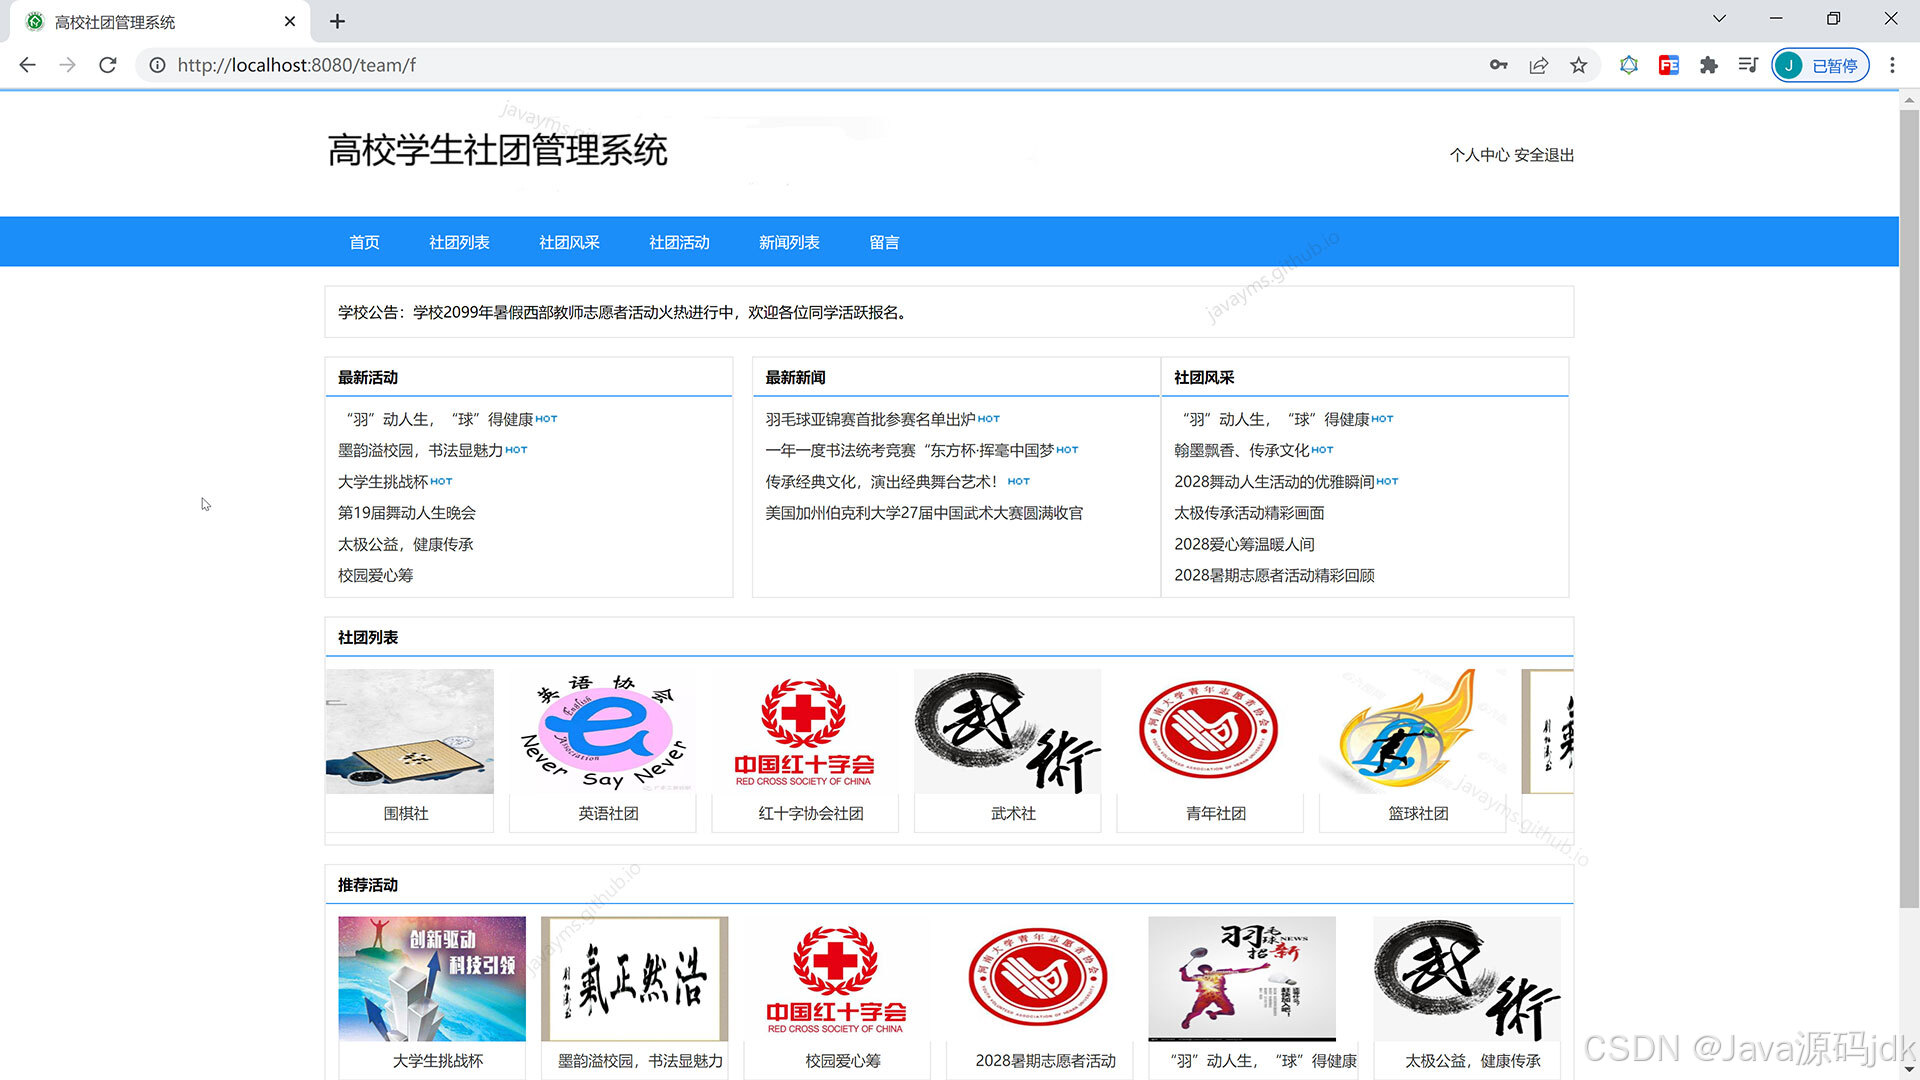This screenshot has height=1080, width=1920.
Task: Click the 已暂停 profile avatar
Action: tap(1789, 65)
